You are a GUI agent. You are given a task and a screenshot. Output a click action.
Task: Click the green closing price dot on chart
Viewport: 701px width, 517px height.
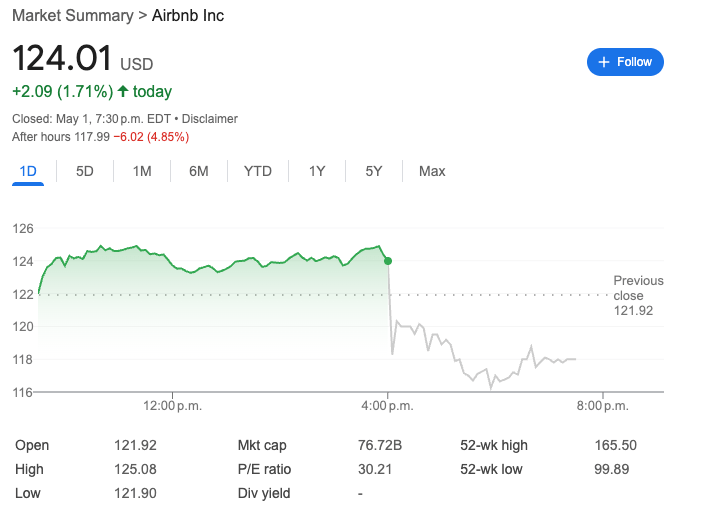388,261
